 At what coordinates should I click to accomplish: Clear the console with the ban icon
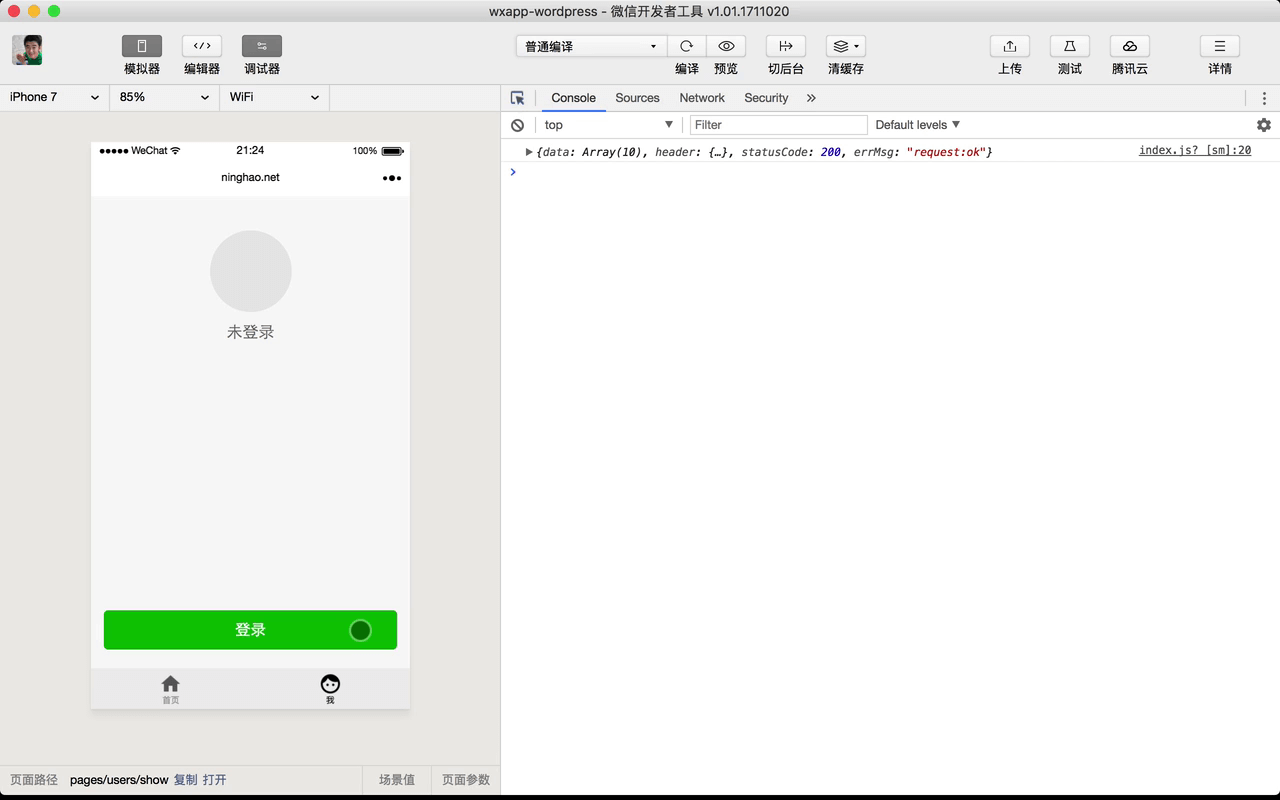click(x=517, y=125)
